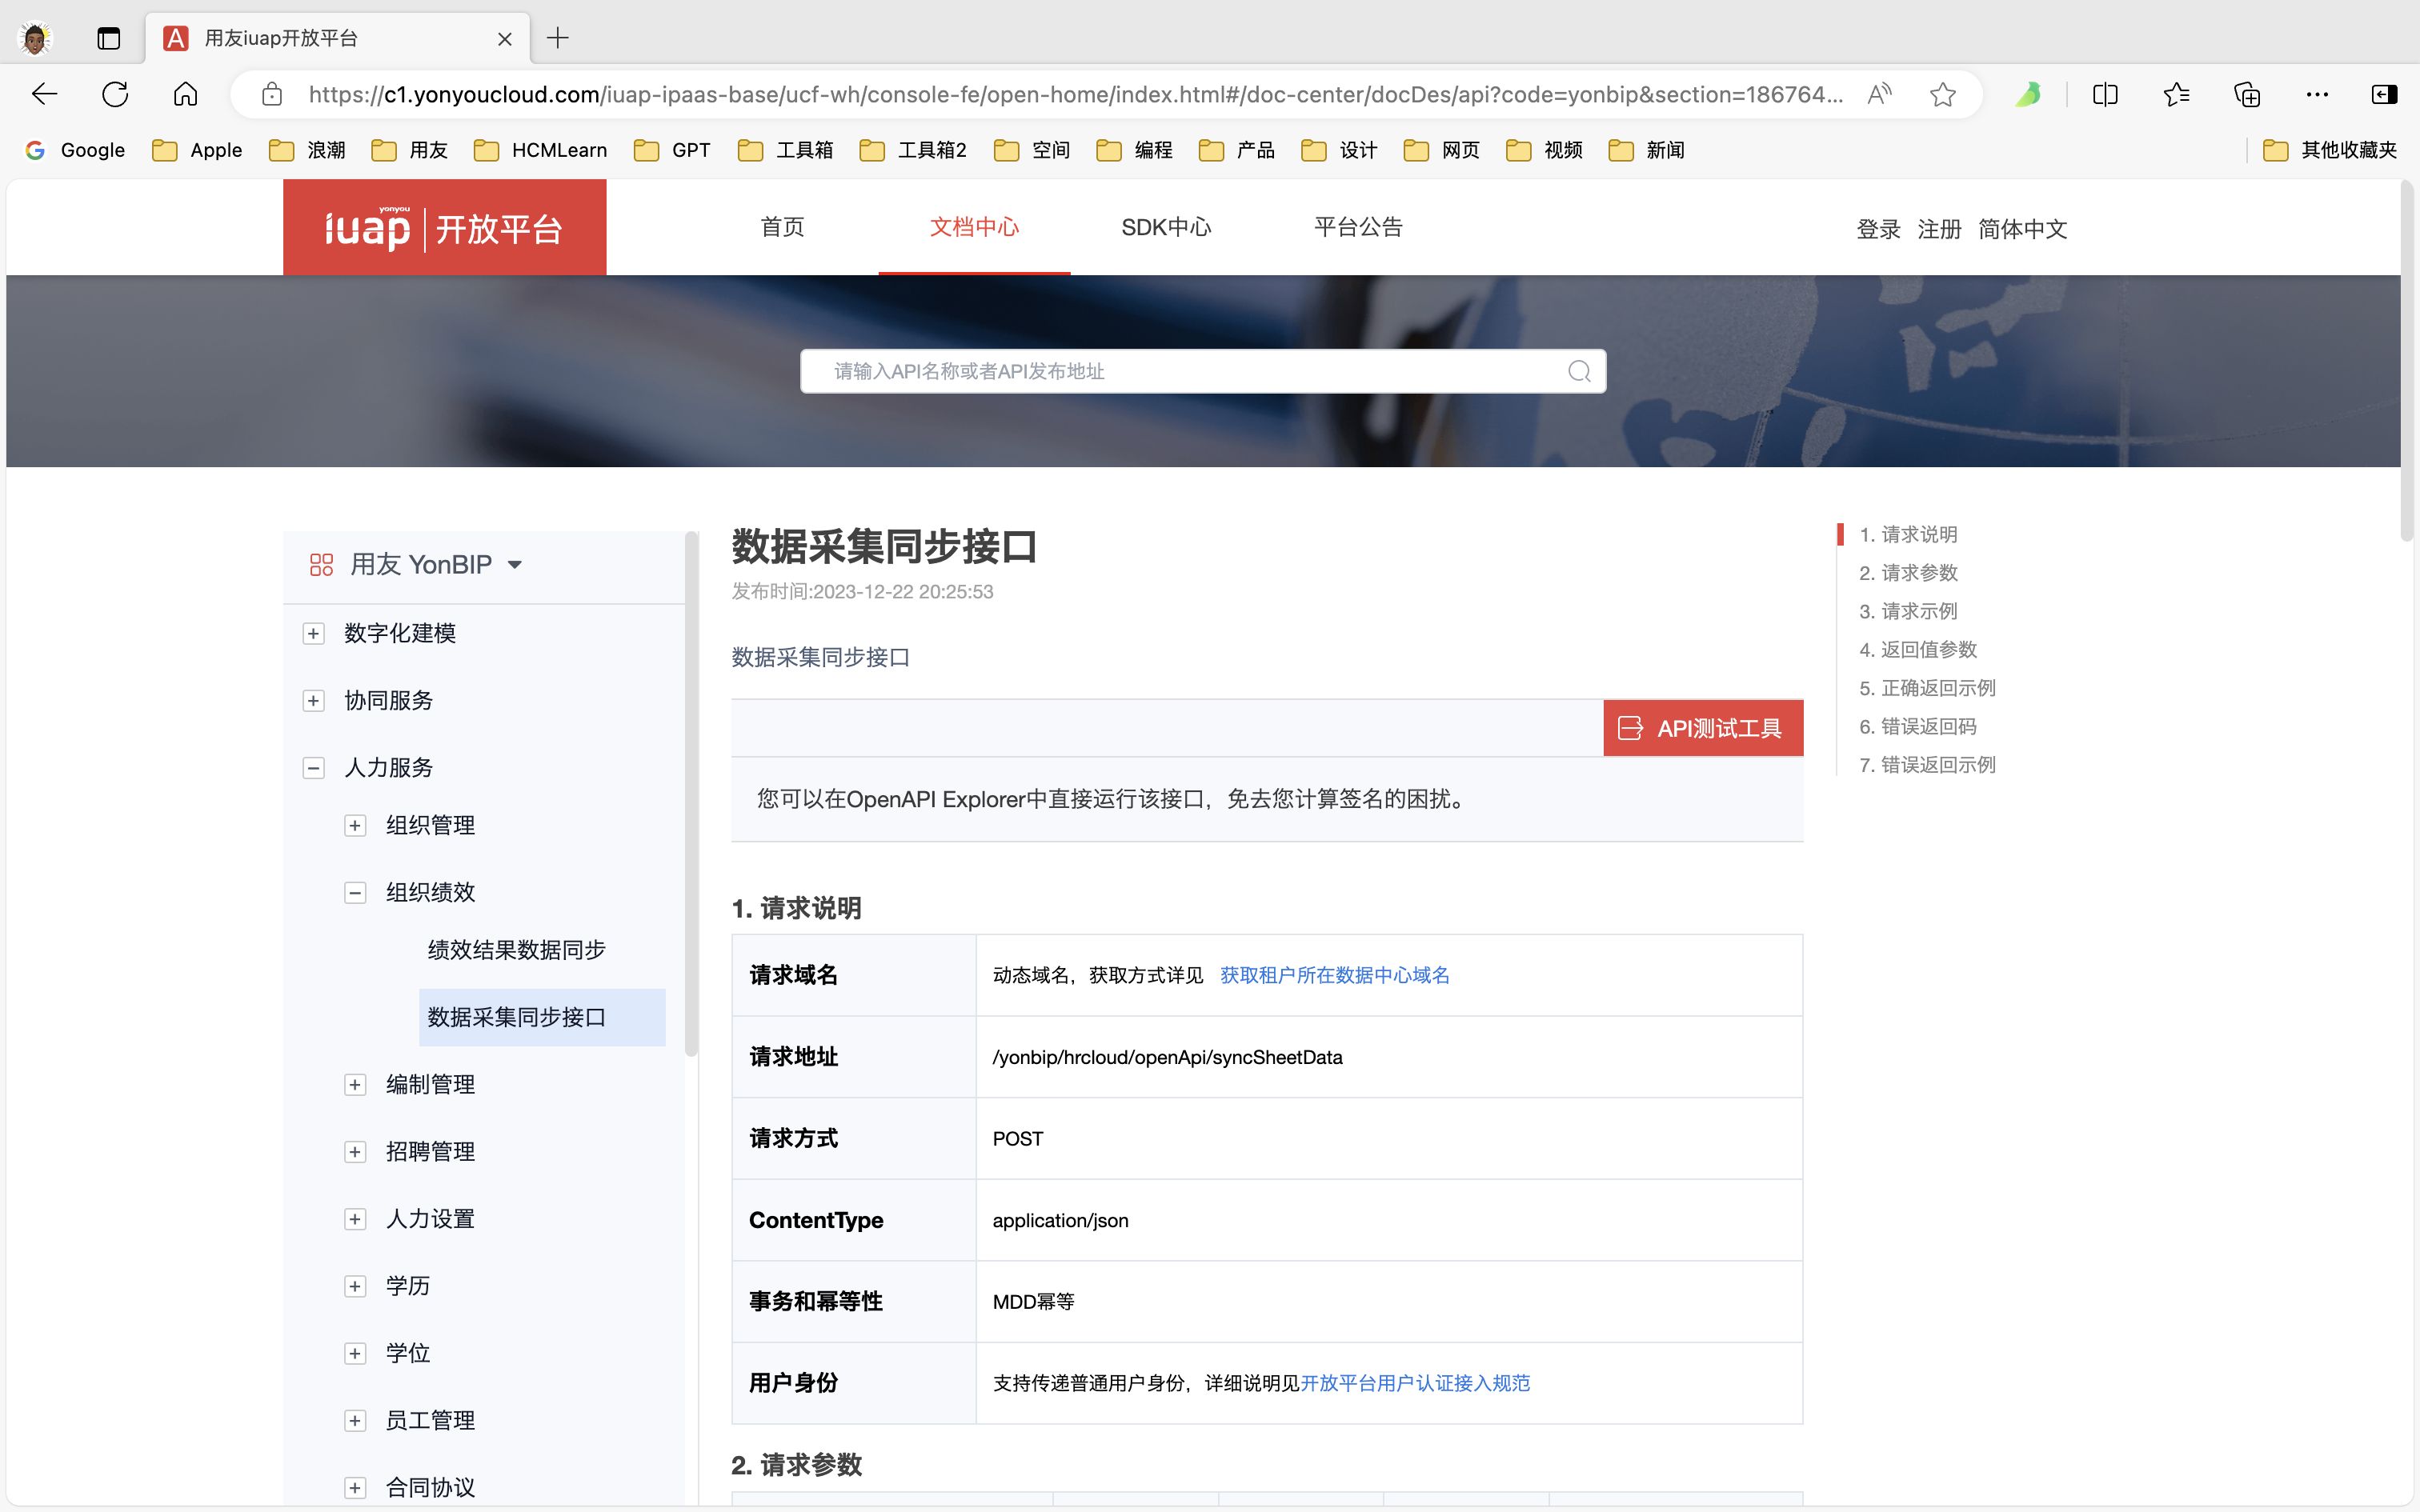The width and height of the screenshot is (2420, 1512).
Task: Click the page vertical scrollbar thumb
Action: click(x=2407, y=360)
